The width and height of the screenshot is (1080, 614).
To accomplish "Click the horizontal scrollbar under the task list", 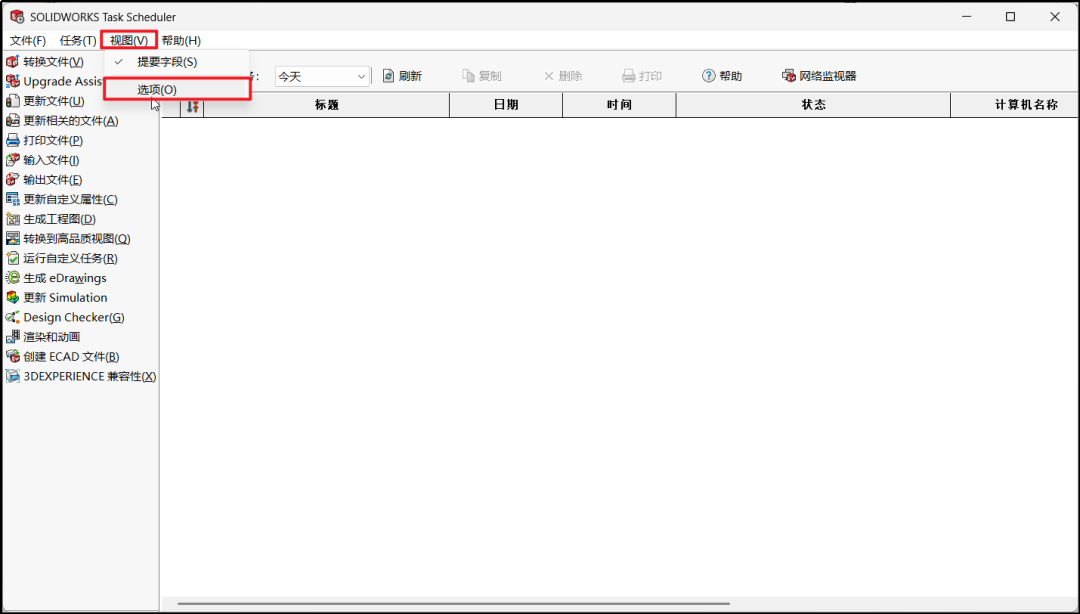I will click(x=453, y=604).
